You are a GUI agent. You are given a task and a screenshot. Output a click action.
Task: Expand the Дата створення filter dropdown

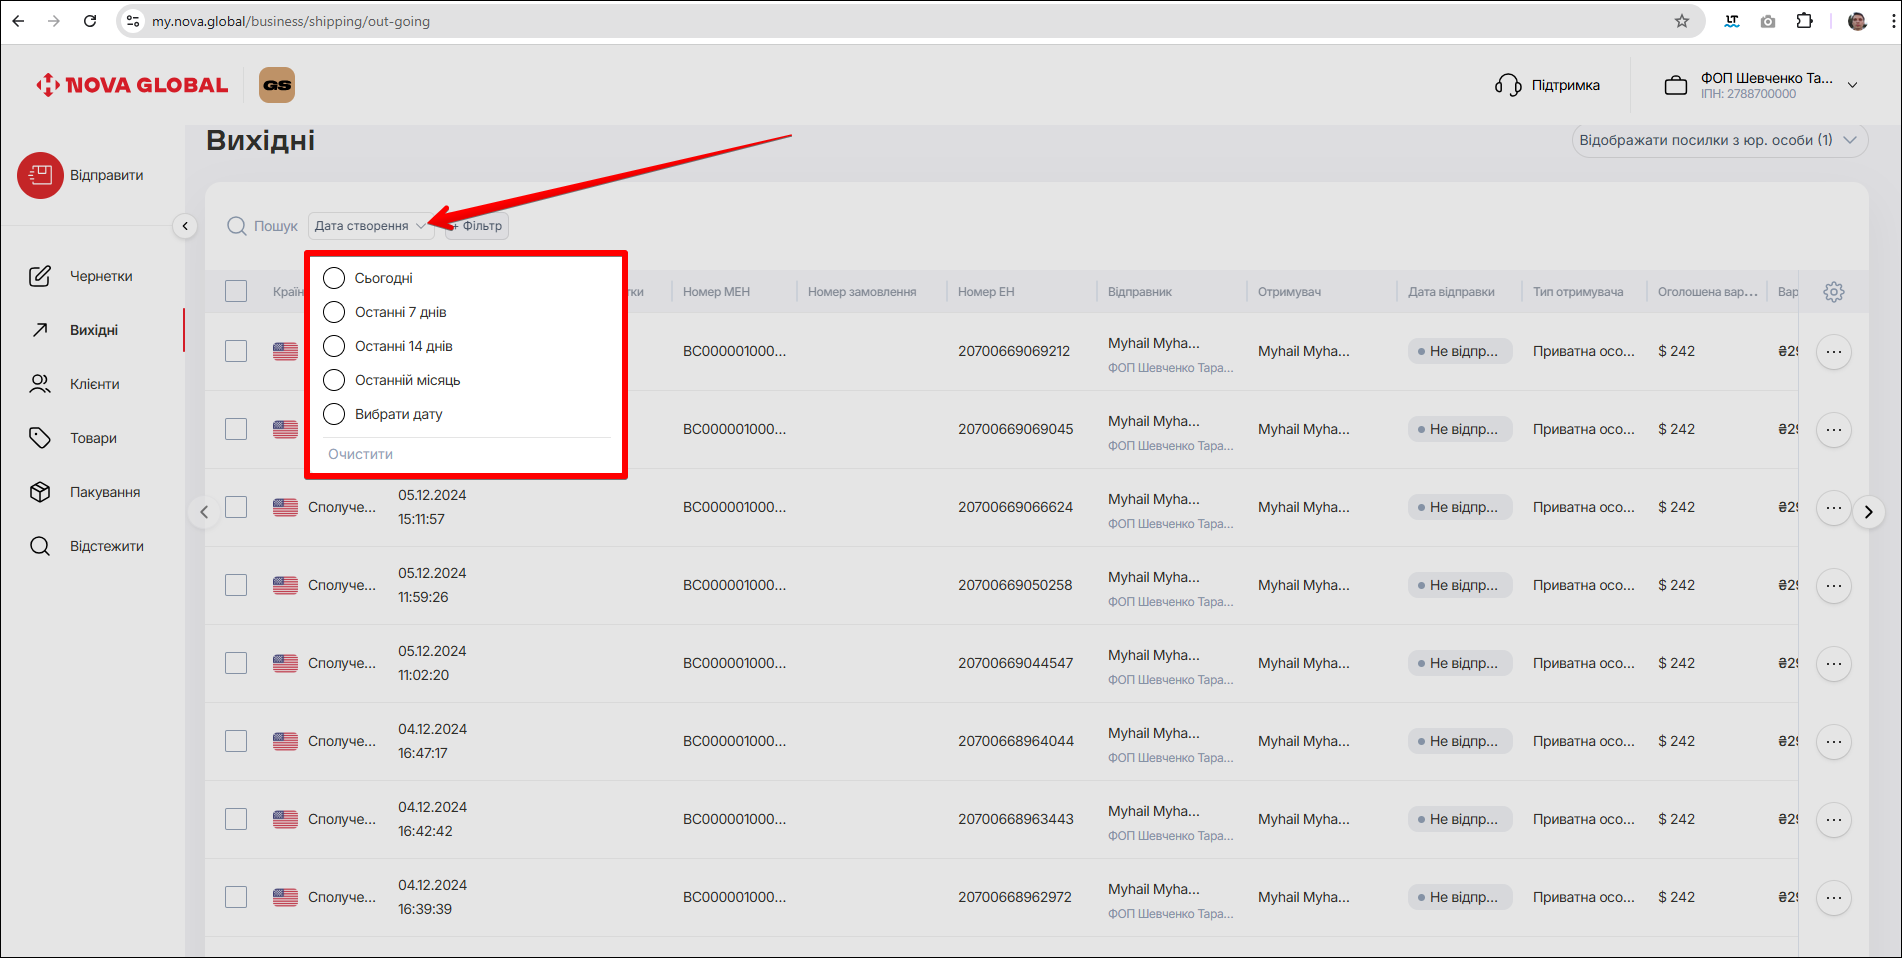point(369,226)
